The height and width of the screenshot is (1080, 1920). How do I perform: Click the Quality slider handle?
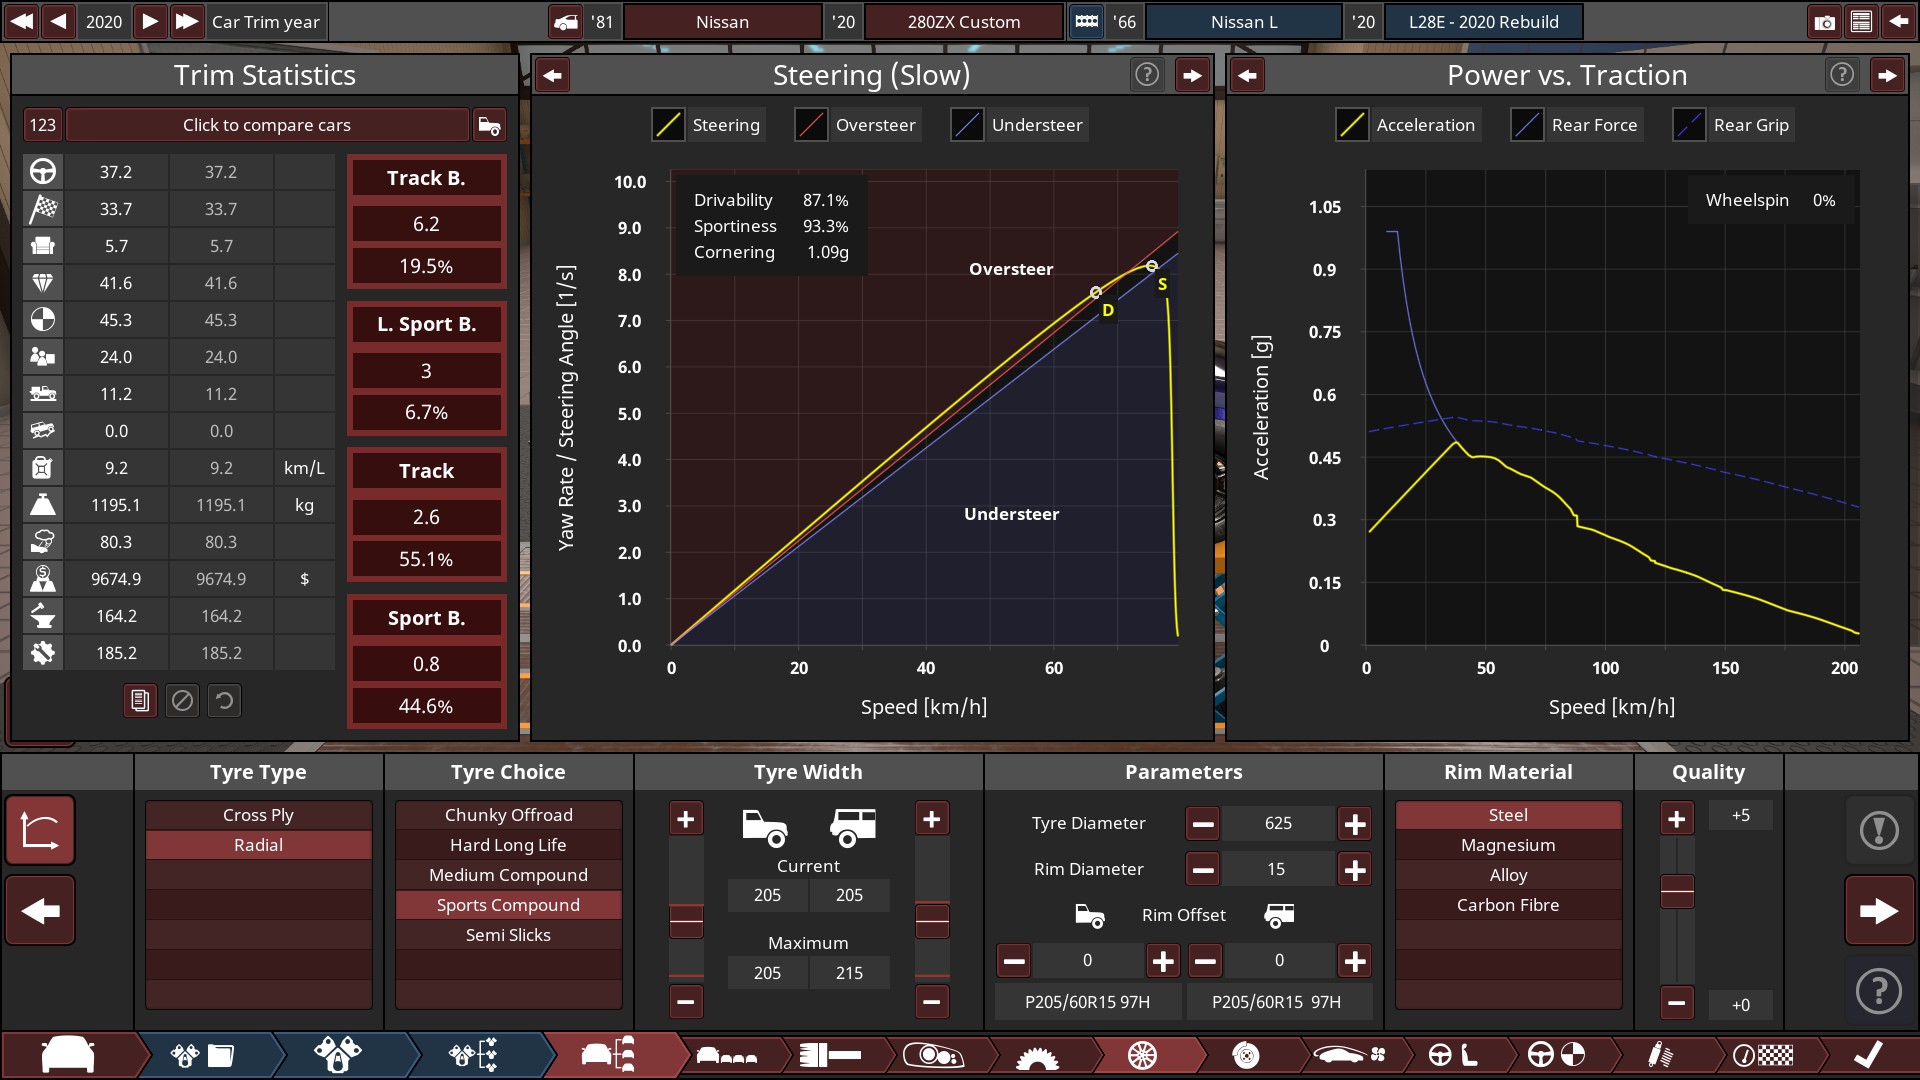click(x=1676, y=890)
